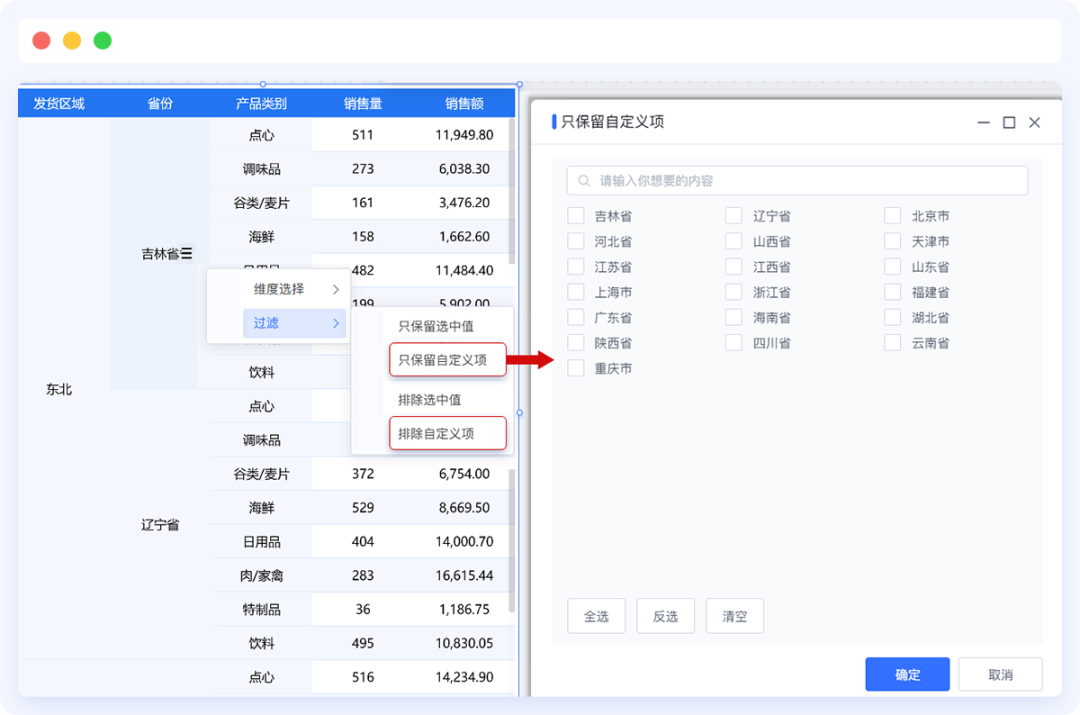Cancel with the 取消 button

click(x=1000, y=674)
